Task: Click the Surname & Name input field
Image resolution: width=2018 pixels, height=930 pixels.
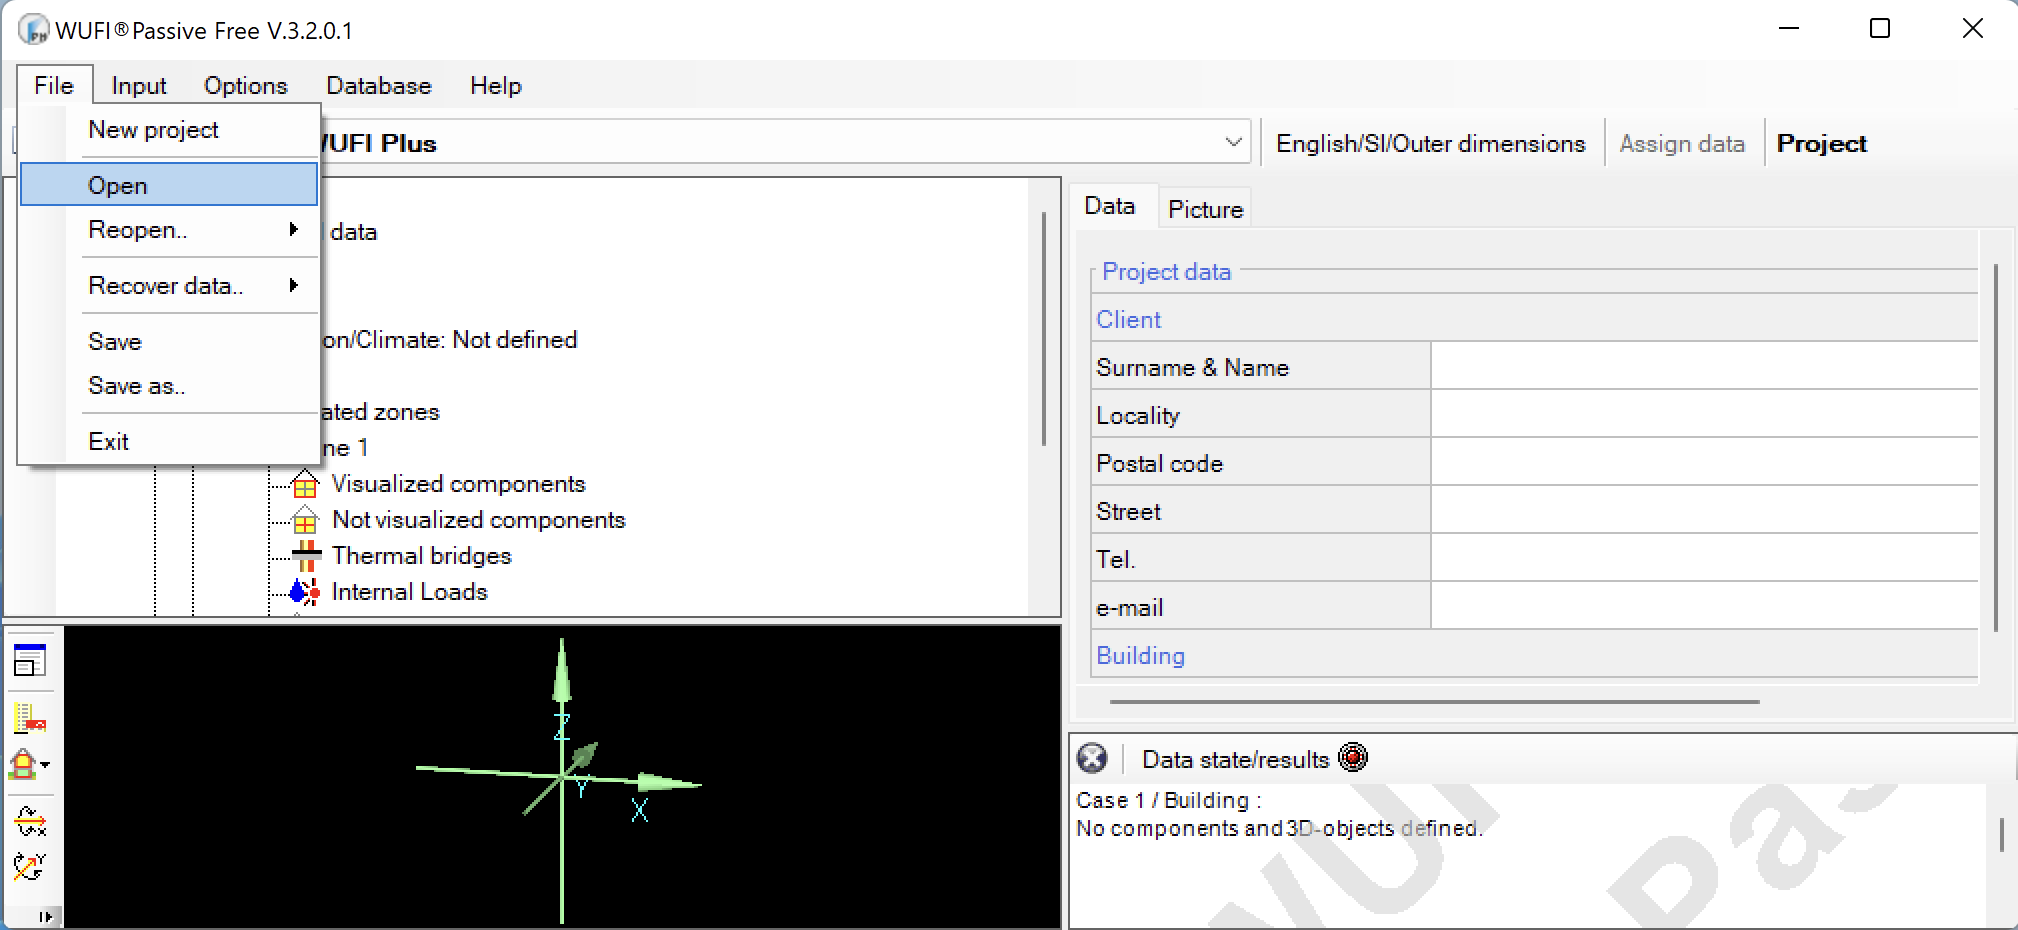Action: click(1703, 367)
